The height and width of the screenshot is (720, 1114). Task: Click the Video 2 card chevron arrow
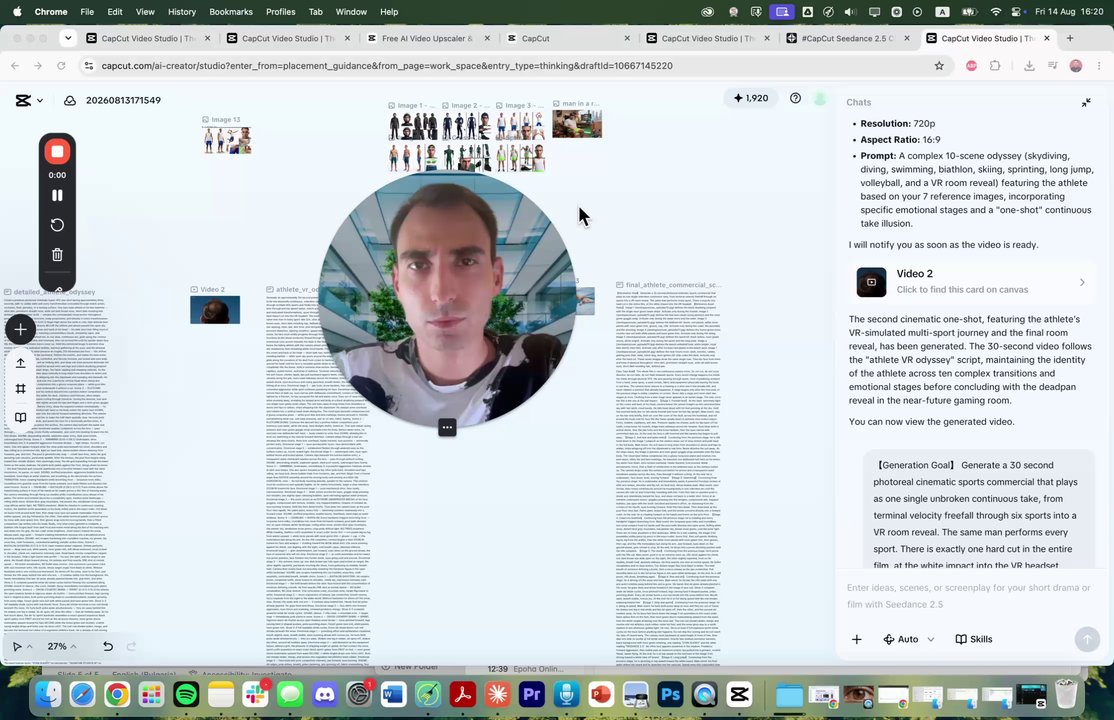(1082, 282)
